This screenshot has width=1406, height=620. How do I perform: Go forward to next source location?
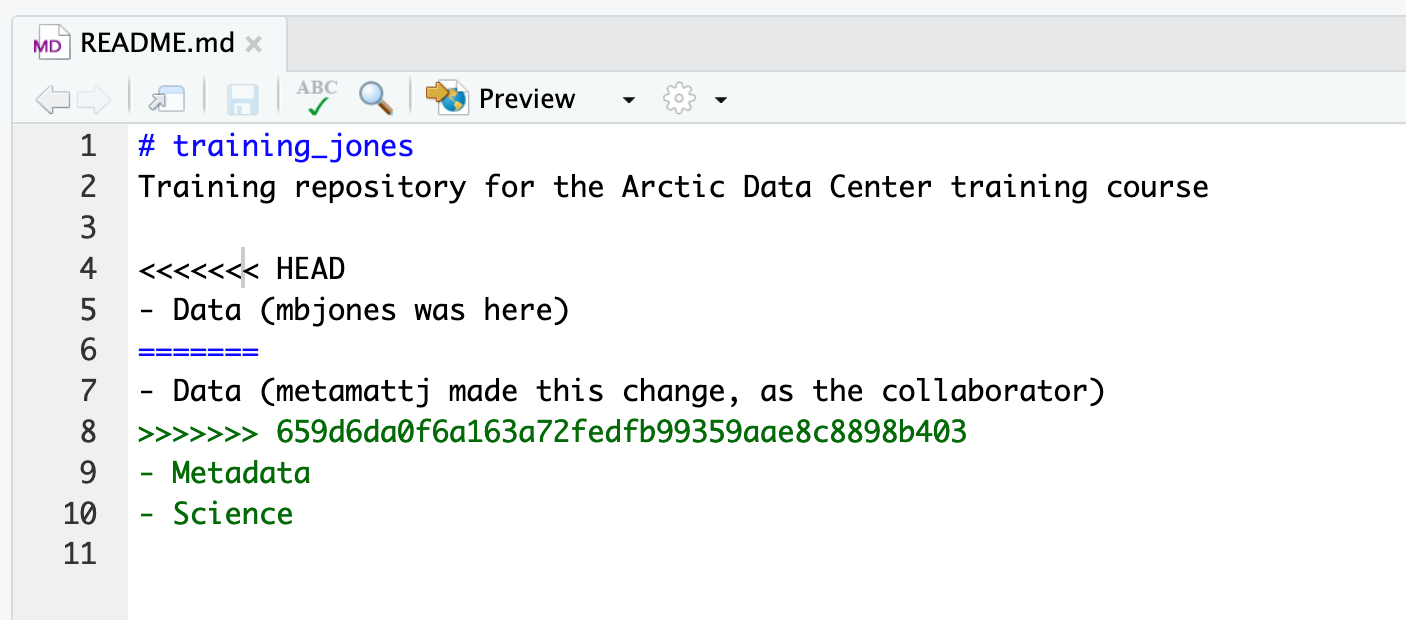click(x=93, y=98)
